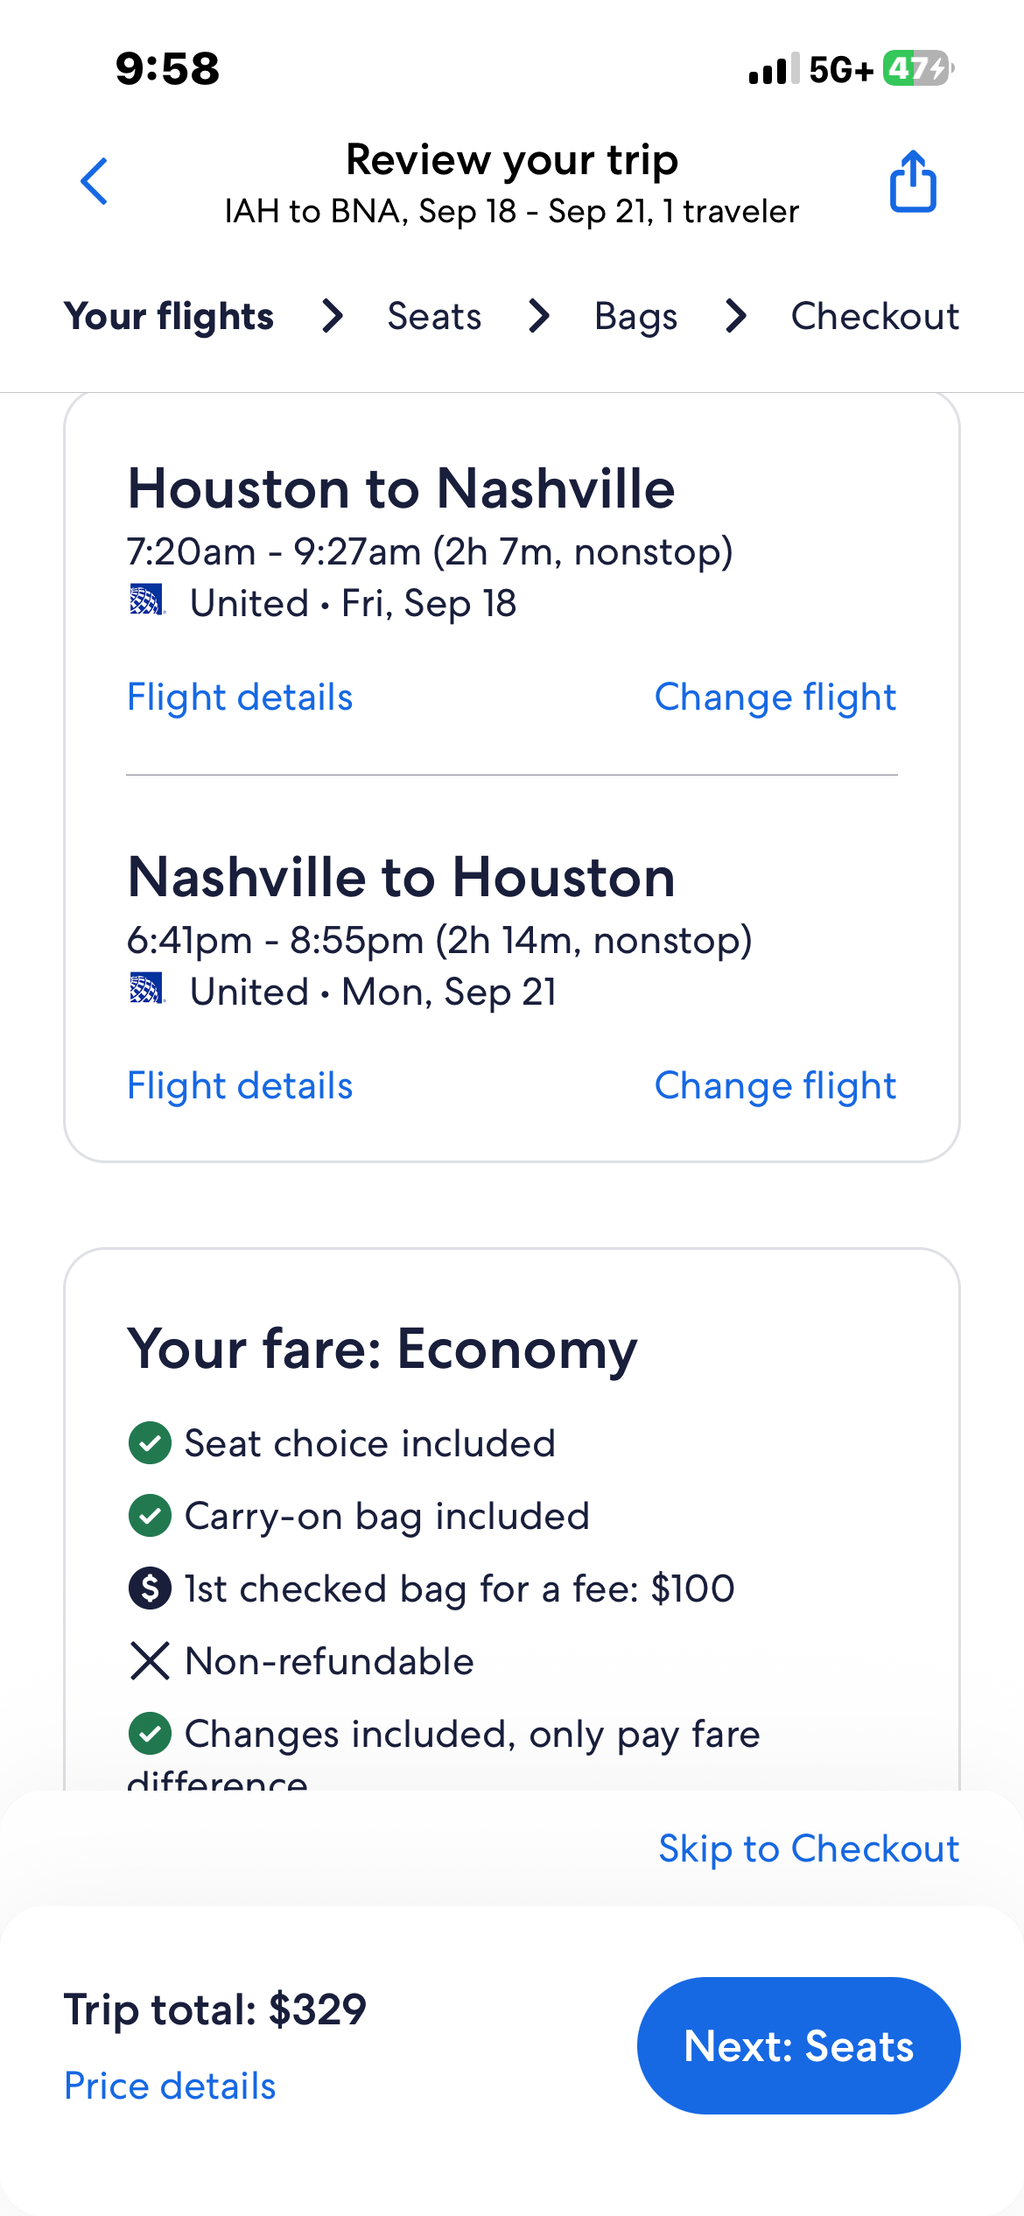Tap the dollar icon beside checked bag fee
This screenshot has height=2216, width=1024.
click(150, 1588)
